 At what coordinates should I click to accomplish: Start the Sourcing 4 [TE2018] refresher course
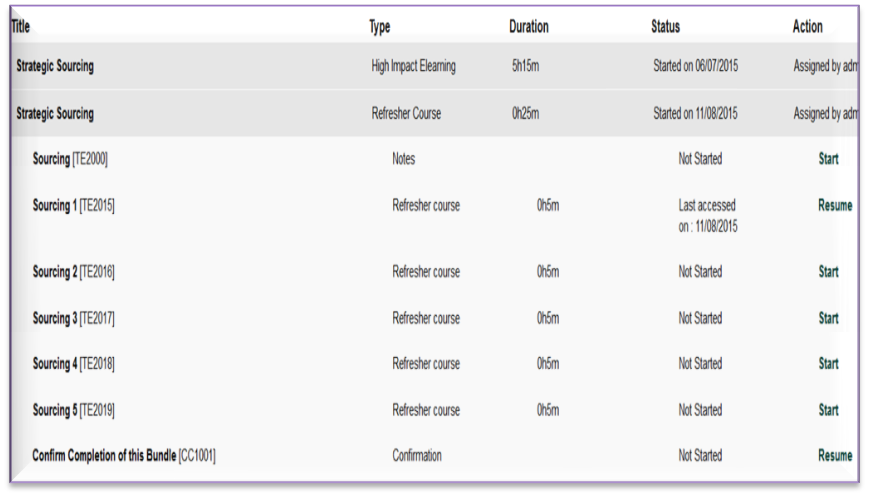(x=828, y=364)
